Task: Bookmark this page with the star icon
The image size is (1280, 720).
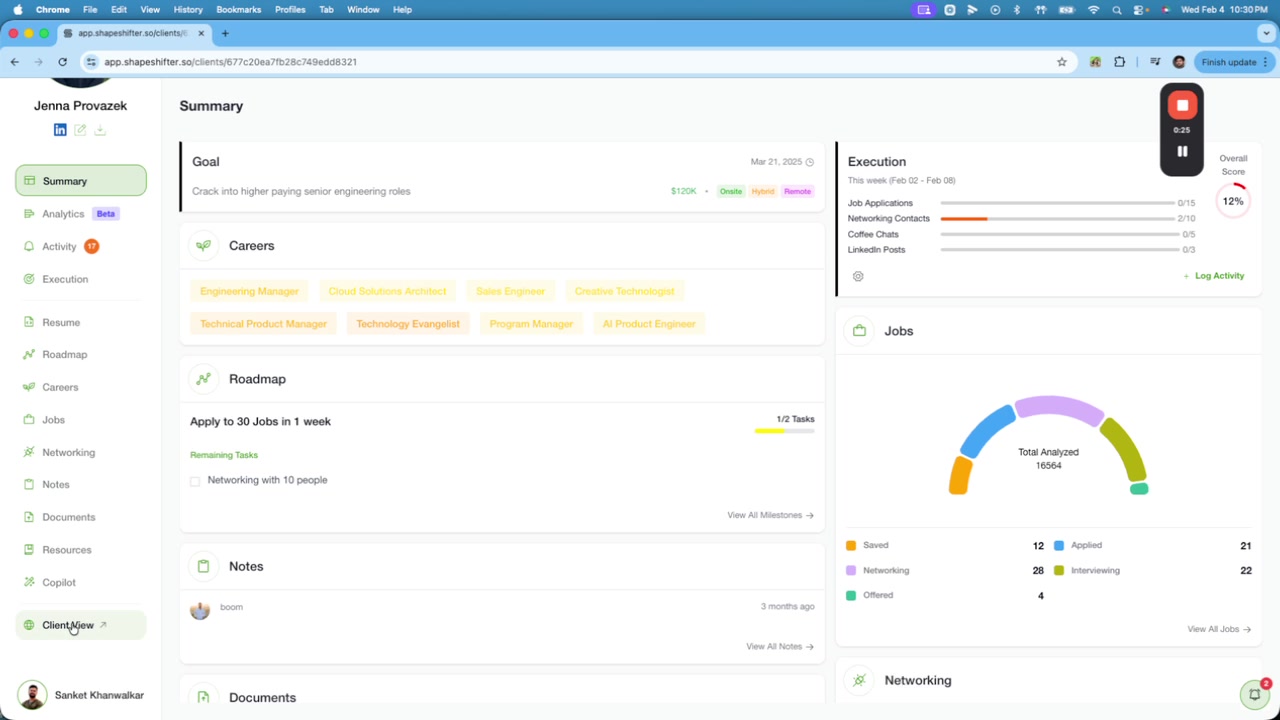Action: 1062,62
